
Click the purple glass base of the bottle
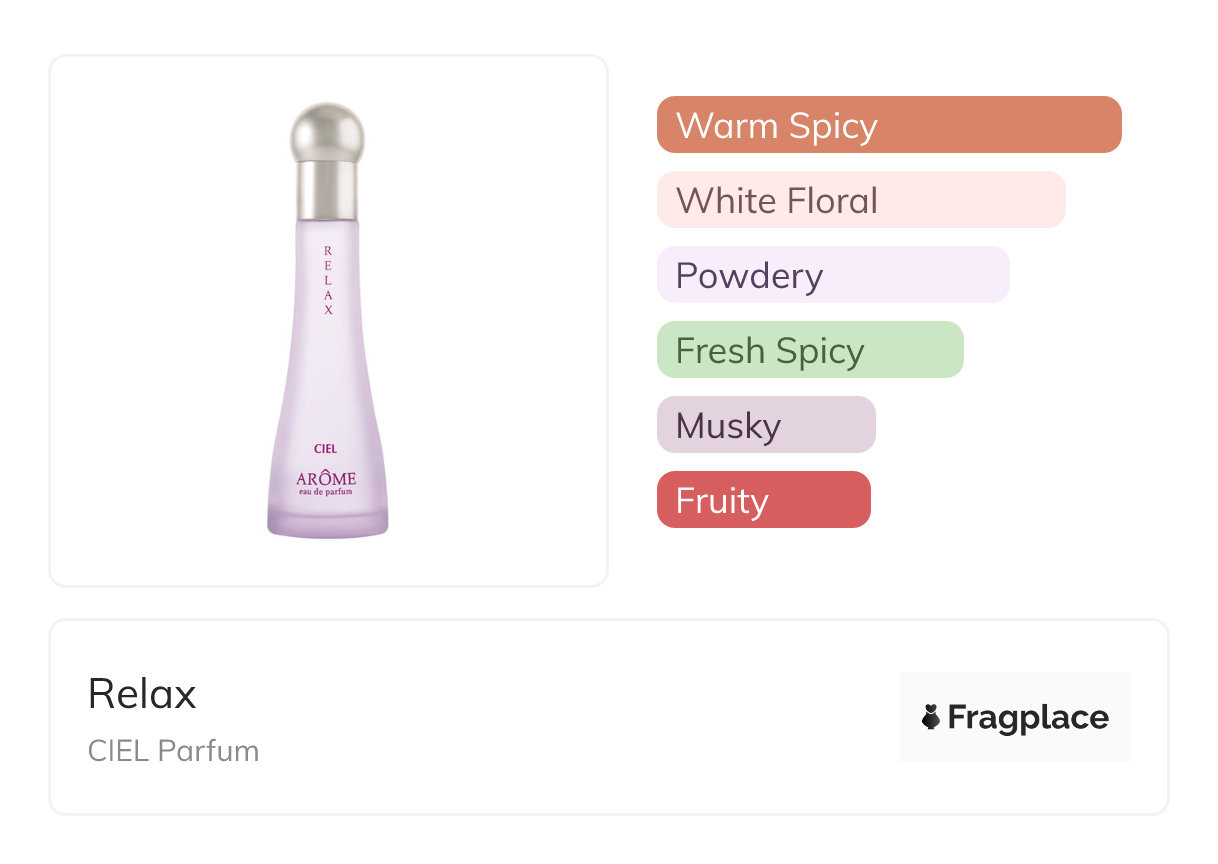[327, 520]
